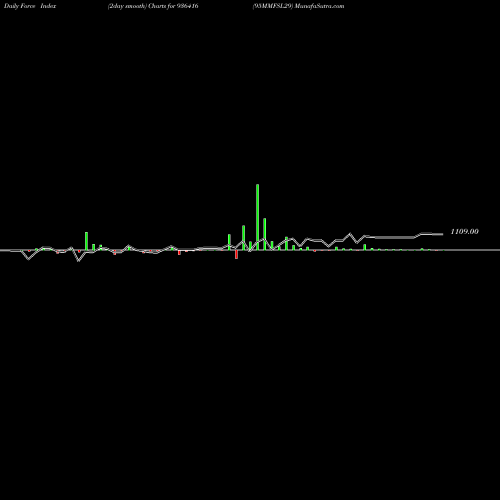
Task: Click the tallest green force index bar
Action: (257, 217)
